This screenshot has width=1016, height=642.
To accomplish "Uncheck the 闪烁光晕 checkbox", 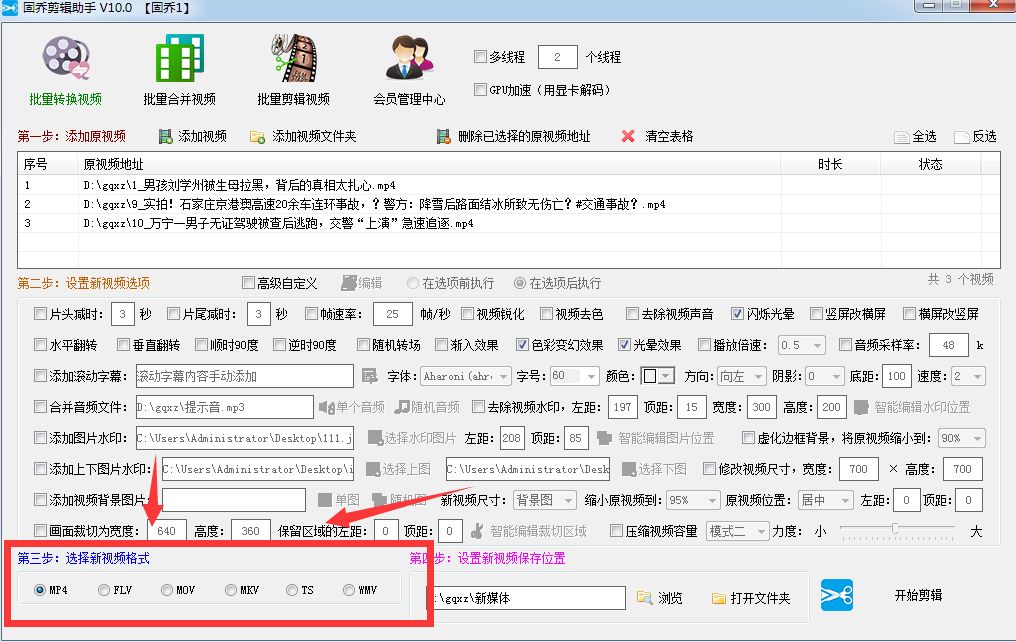I will (x=737, y=314).
